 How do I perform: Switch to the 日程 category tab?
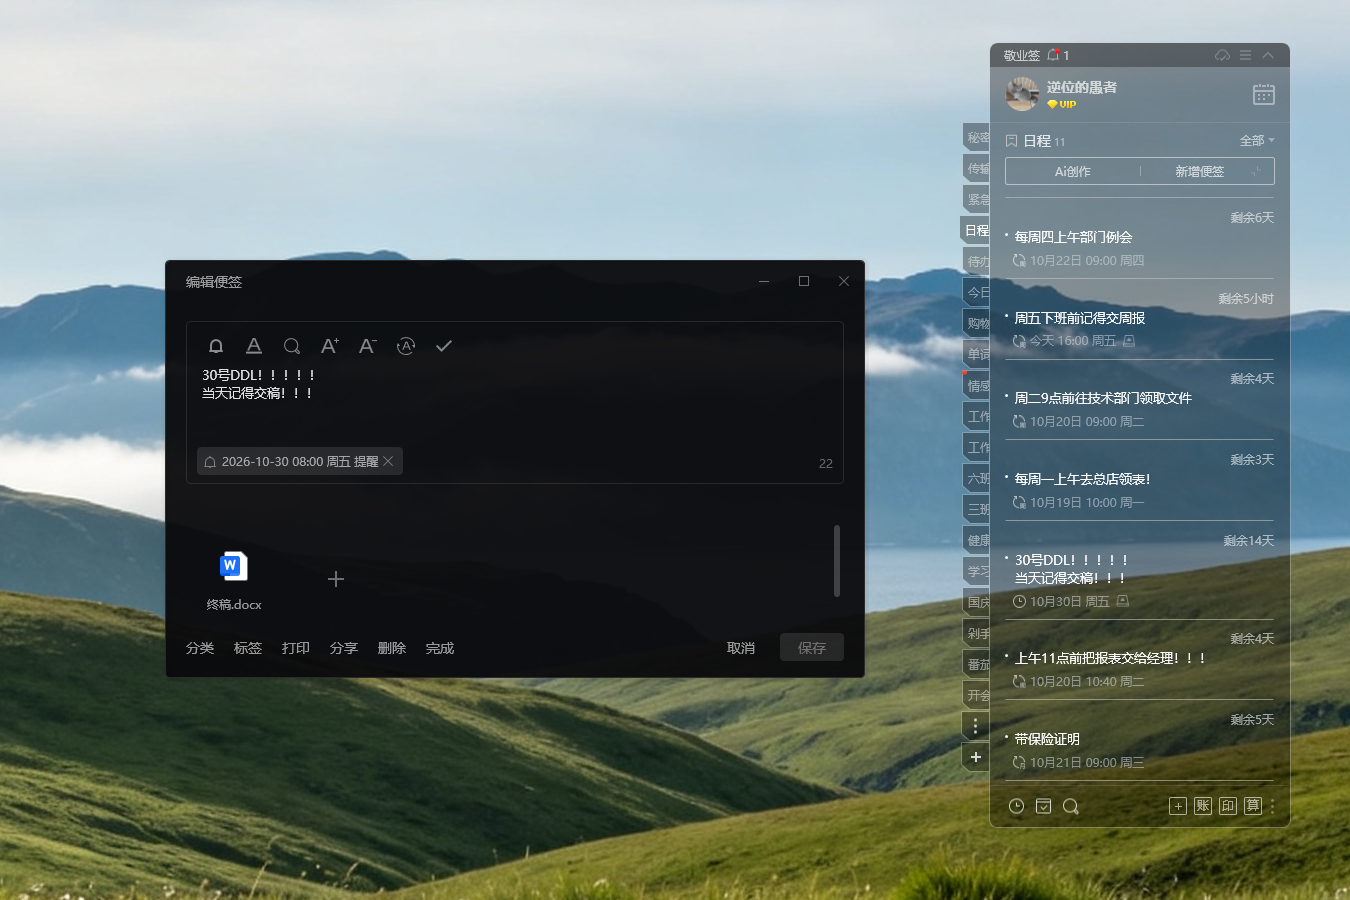976,230
